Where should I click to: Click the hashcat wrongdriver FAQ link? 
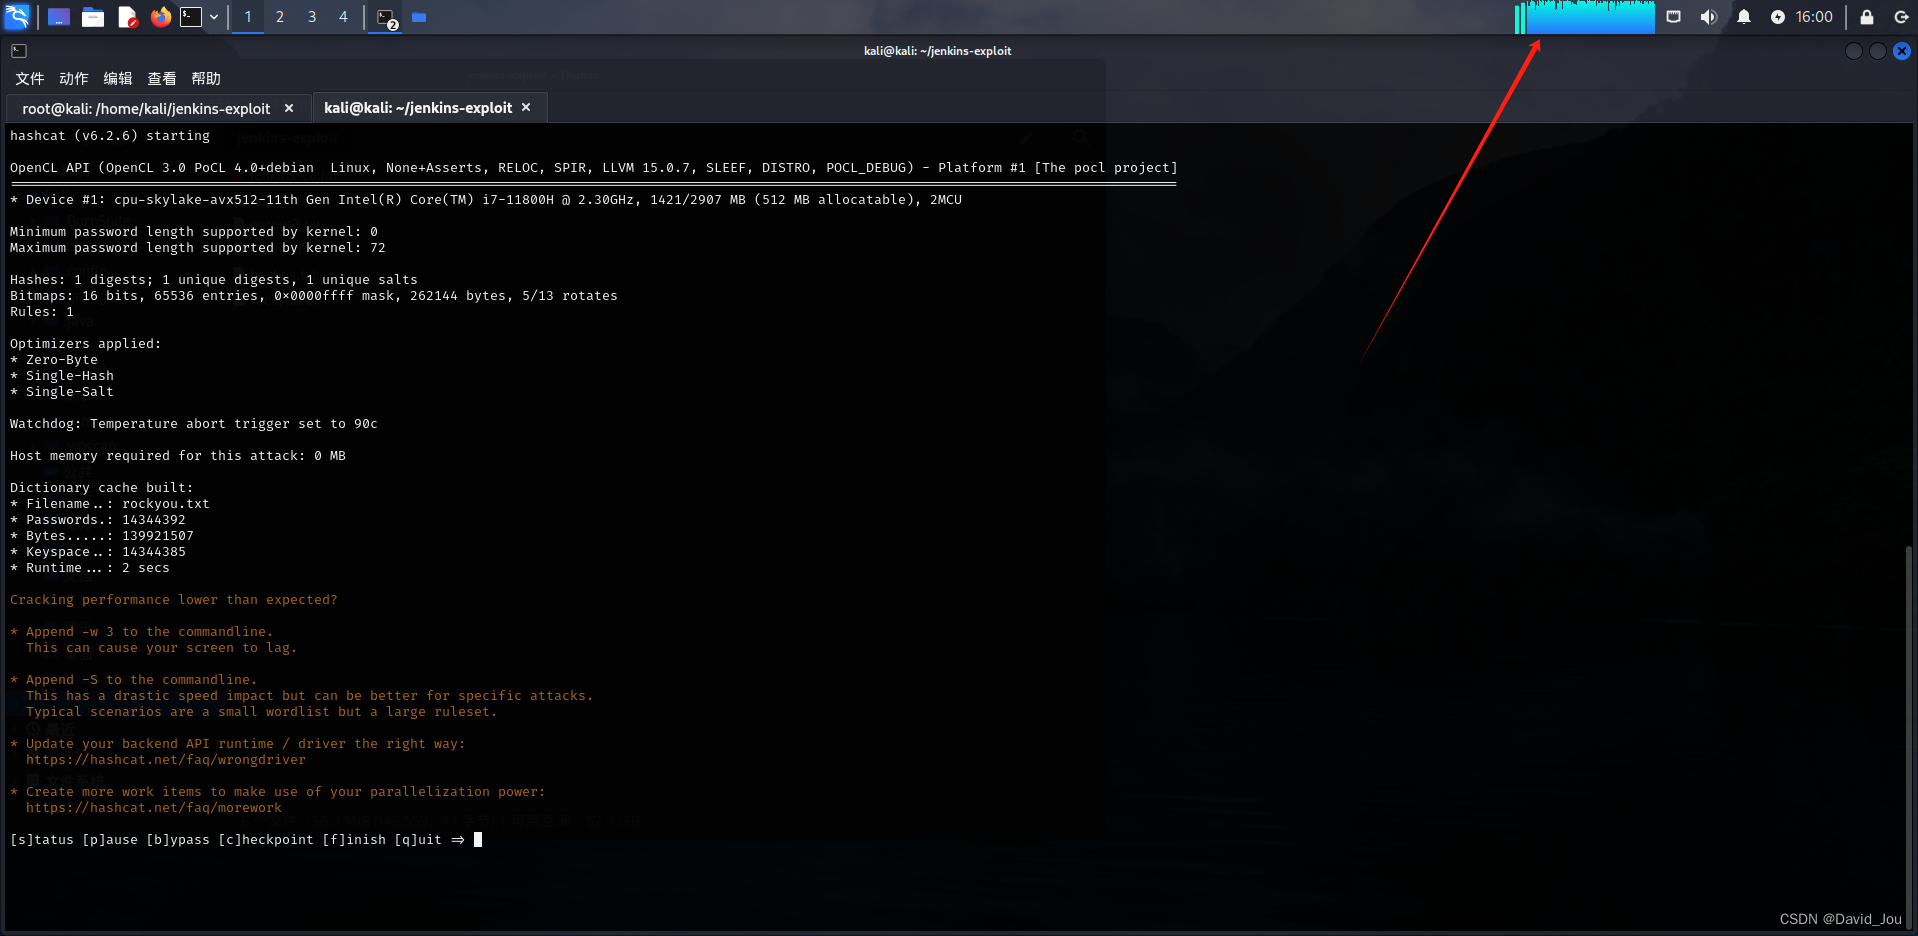click(166, 760)
